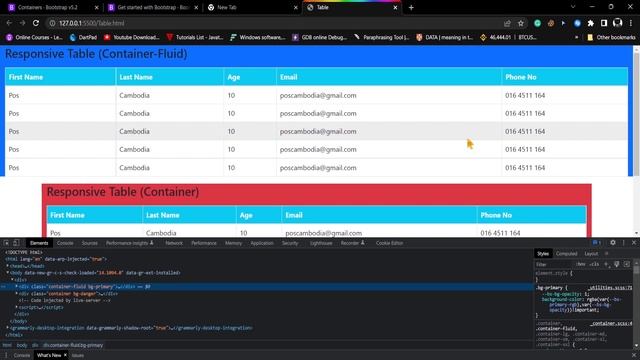Click the page vertical scrollbar

(636, 141)
